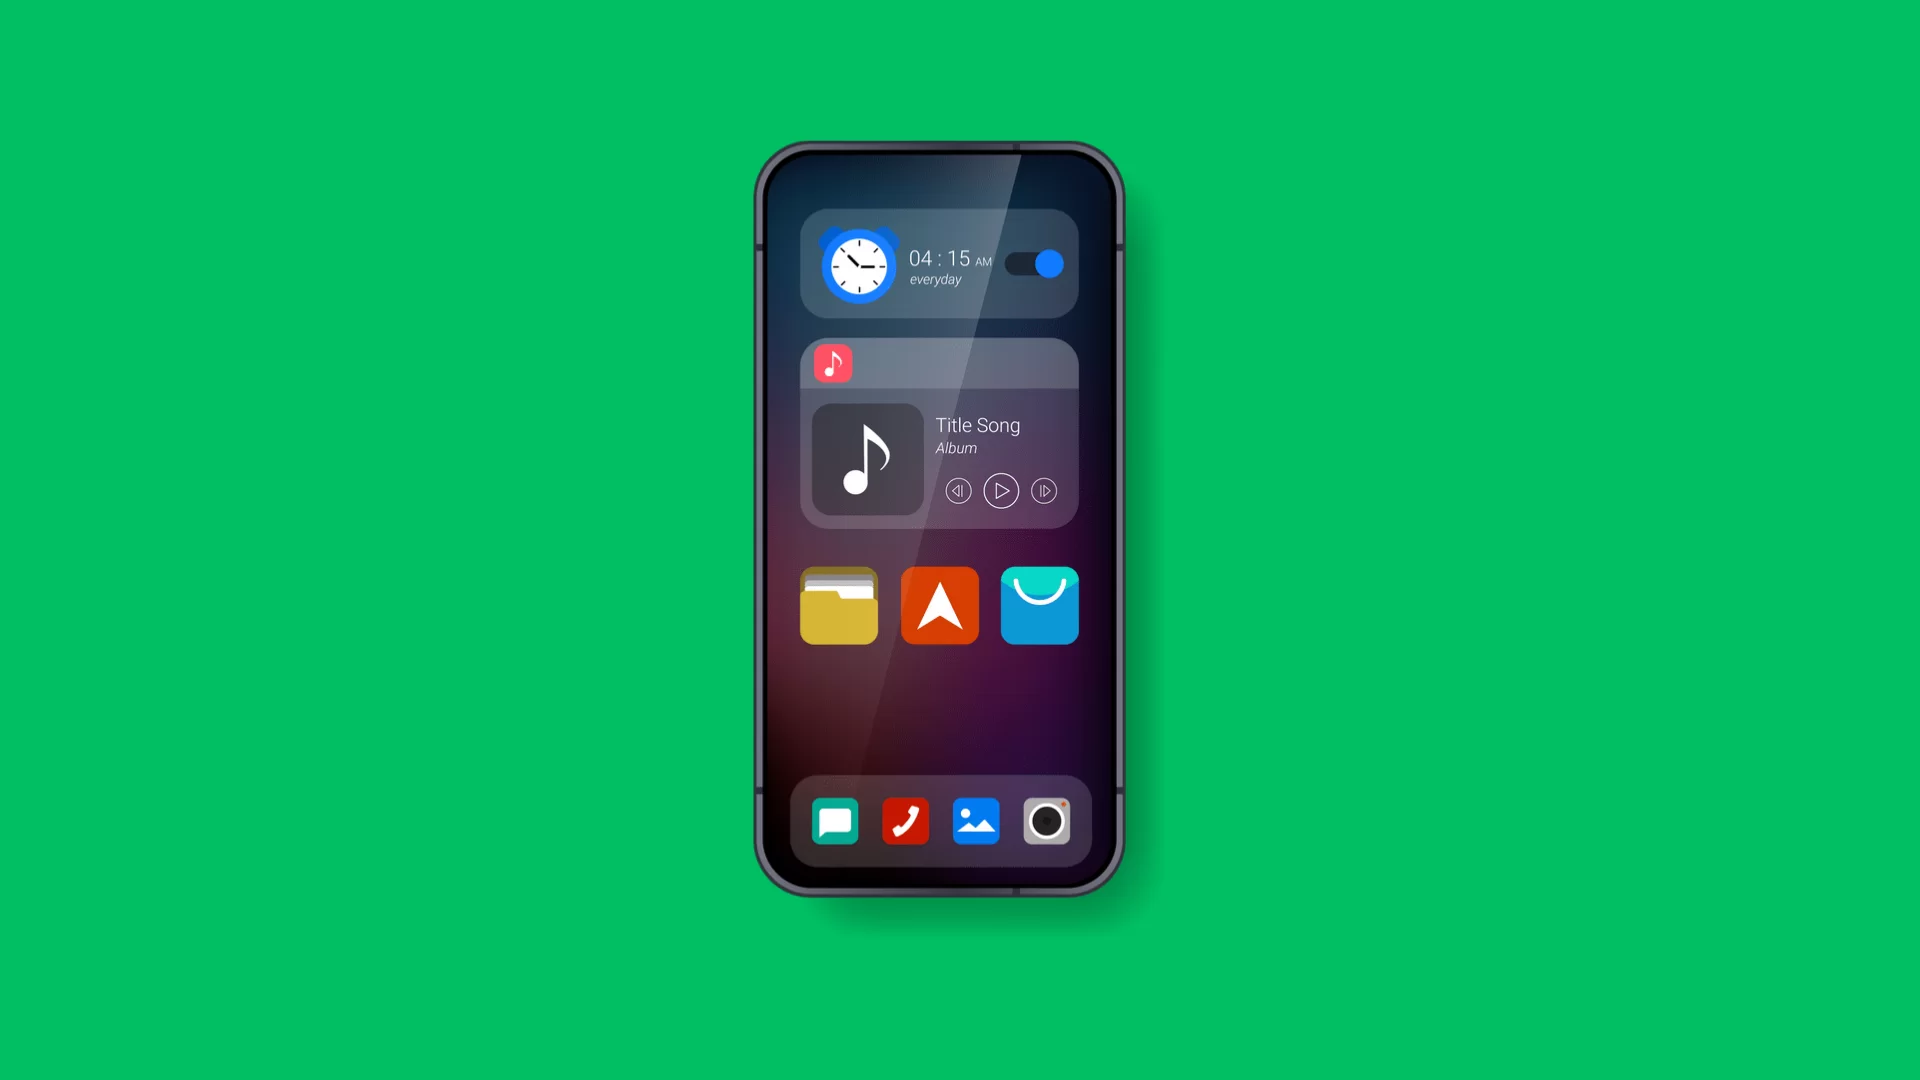Open the Camera dock icon
This screenshot has height=1080, width=1920.
(x=1046, y=822)
